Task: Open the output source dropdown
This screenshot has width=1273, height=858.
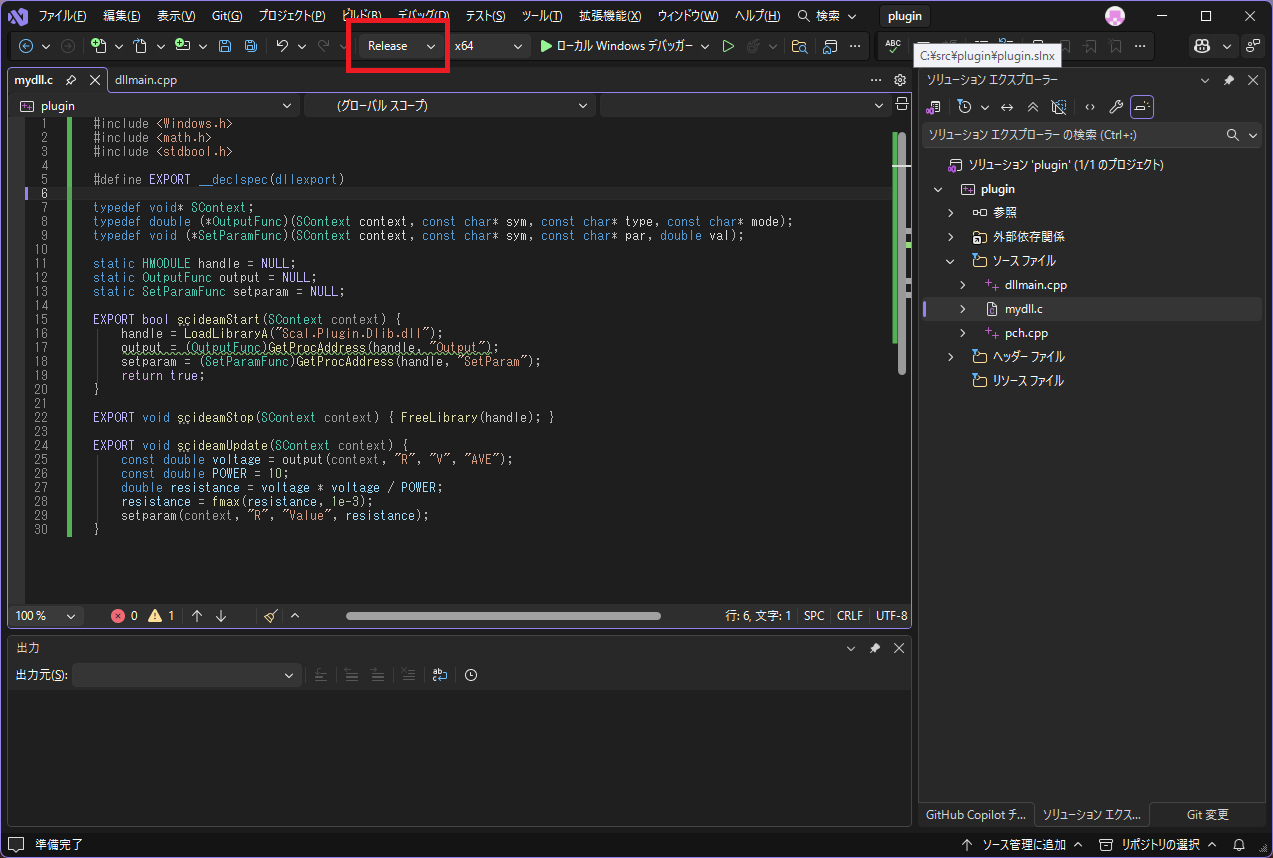Action: coord(186,675)
